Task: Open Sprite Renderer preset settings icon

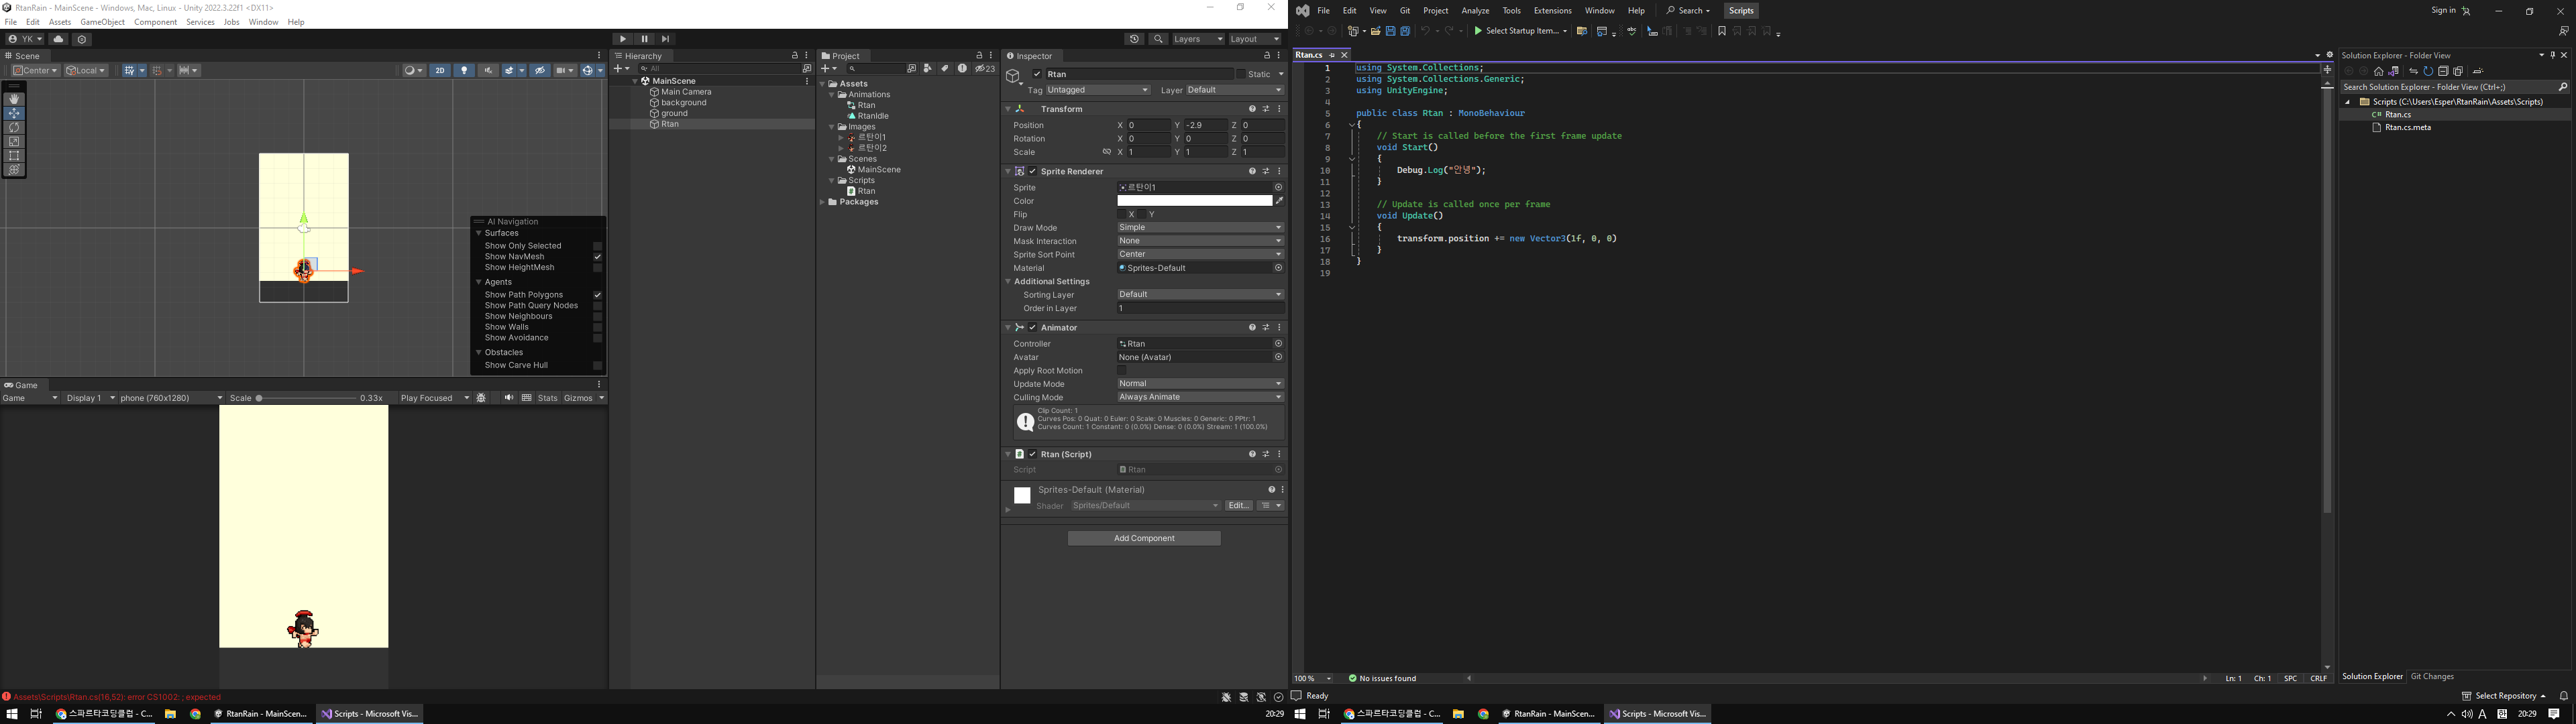Action: pos(1266,171)
